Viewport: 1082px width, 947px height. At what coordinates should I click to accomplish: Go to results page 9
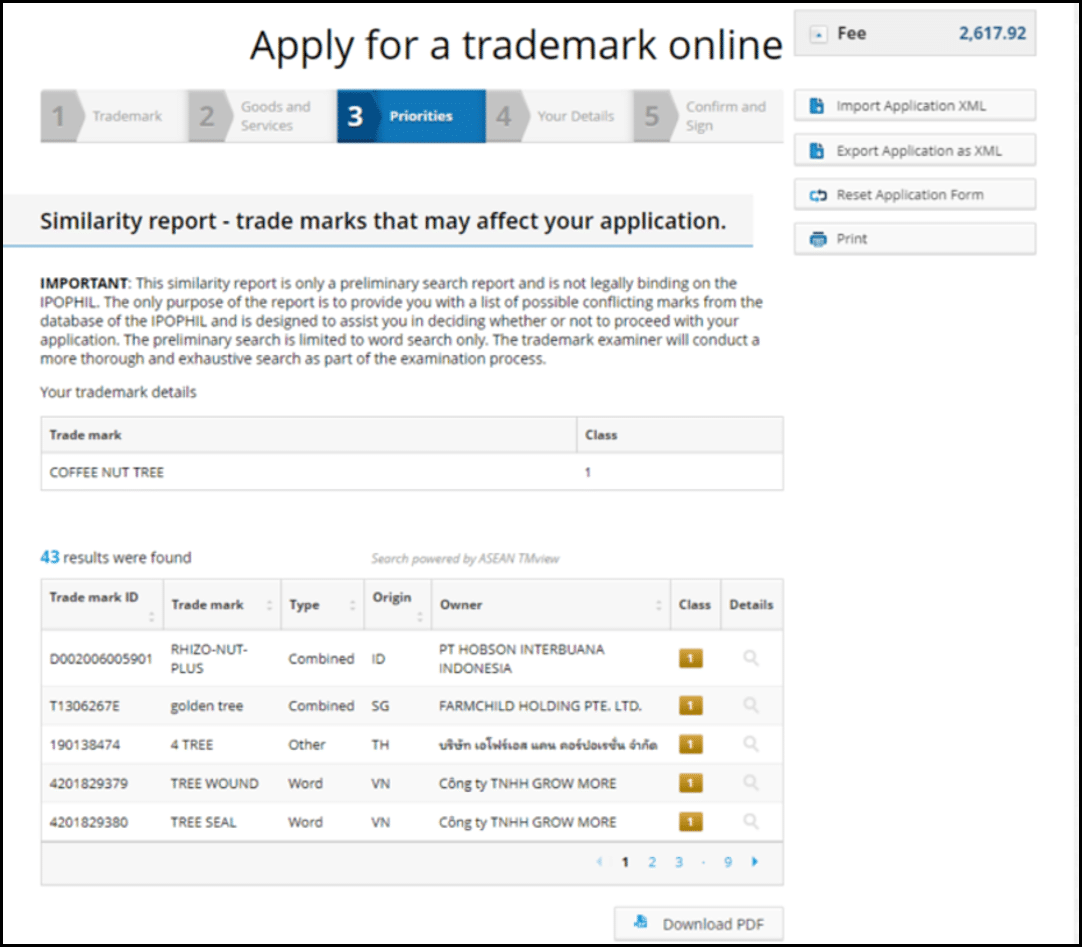tap(728, 861)
